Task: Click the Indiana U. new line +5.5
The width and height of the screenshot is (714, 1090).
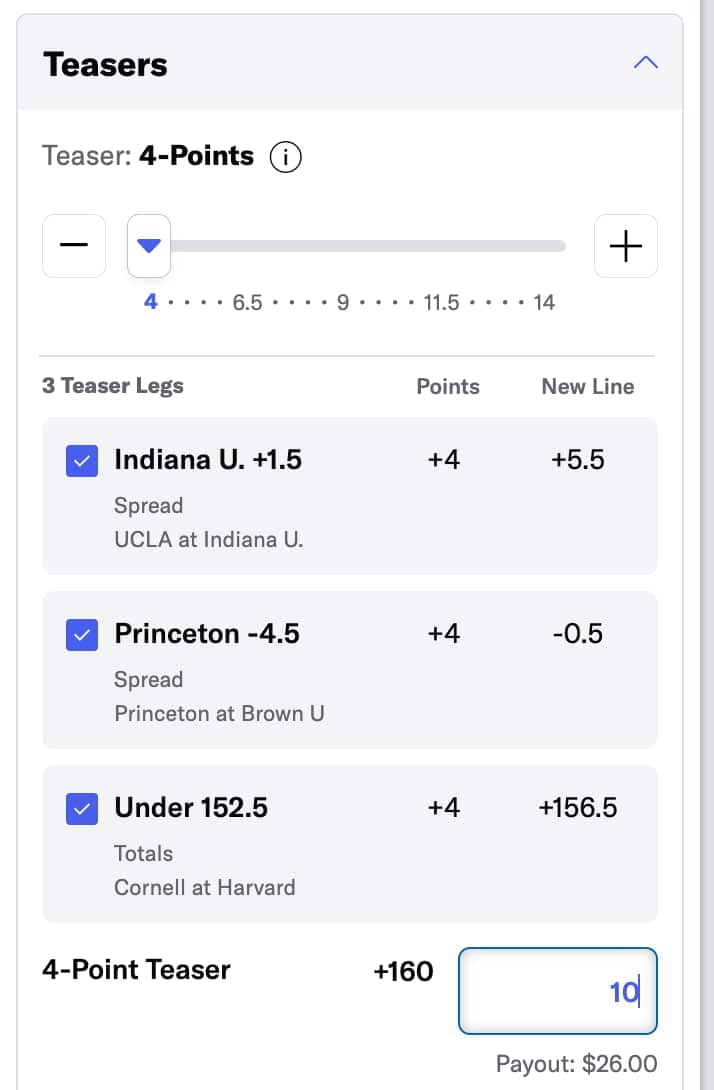Action: [578, 460]
